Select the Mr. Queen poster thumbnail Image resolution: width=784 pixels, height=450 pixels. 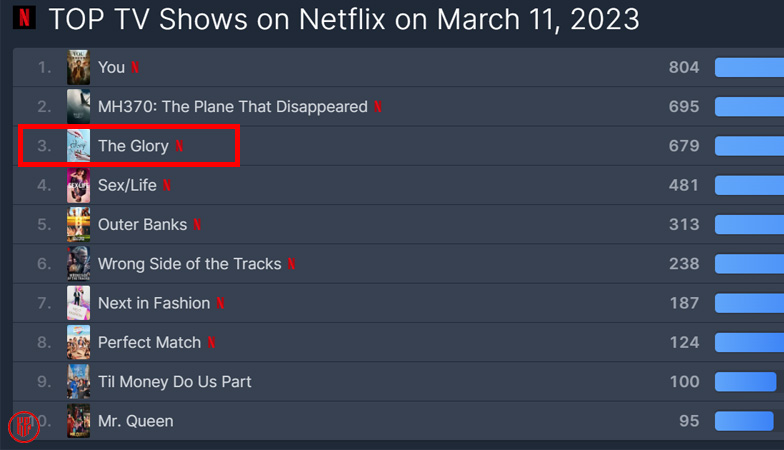point(78,421)
